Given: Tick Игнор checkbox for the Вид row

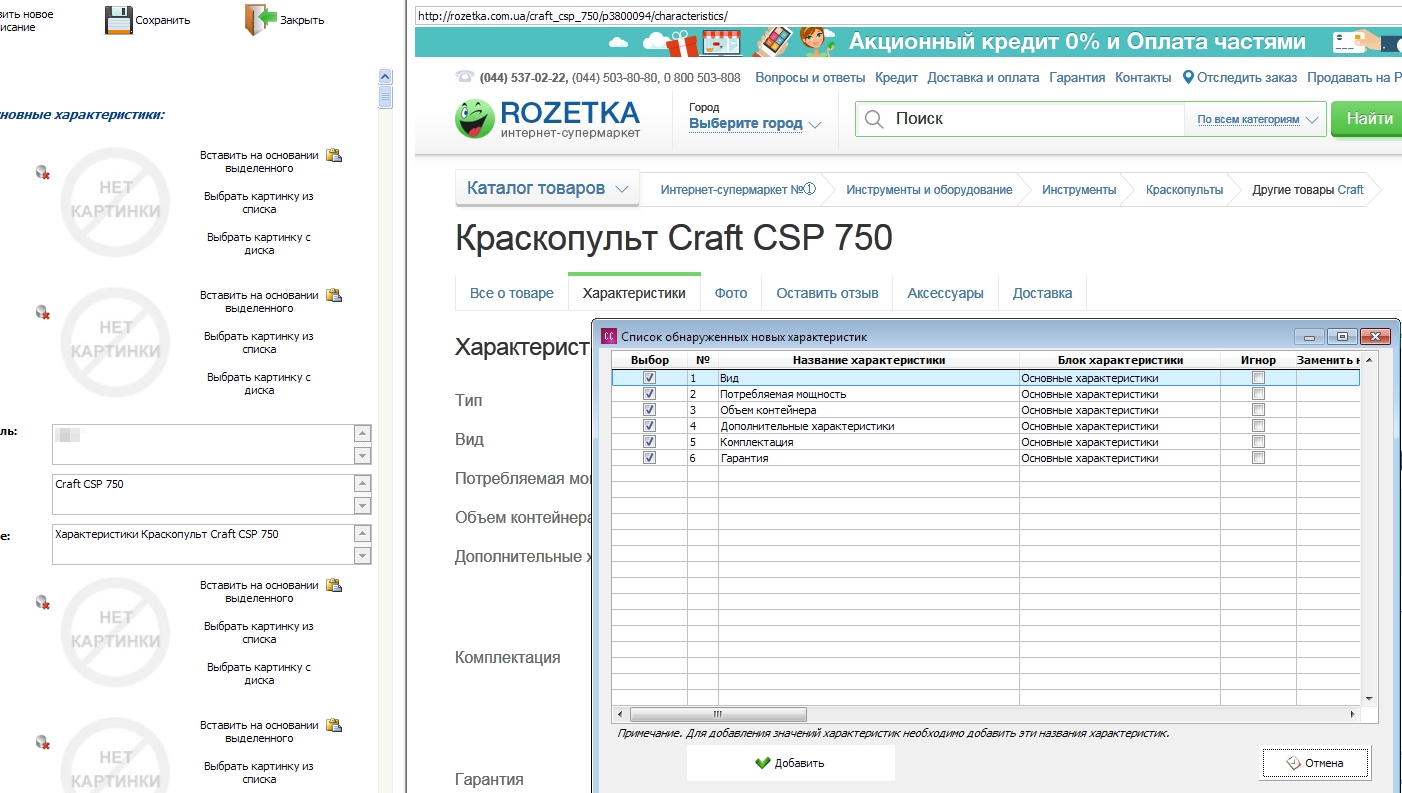Looking at the screenshot, I should pyautogui.click(x=1259, y=378).
